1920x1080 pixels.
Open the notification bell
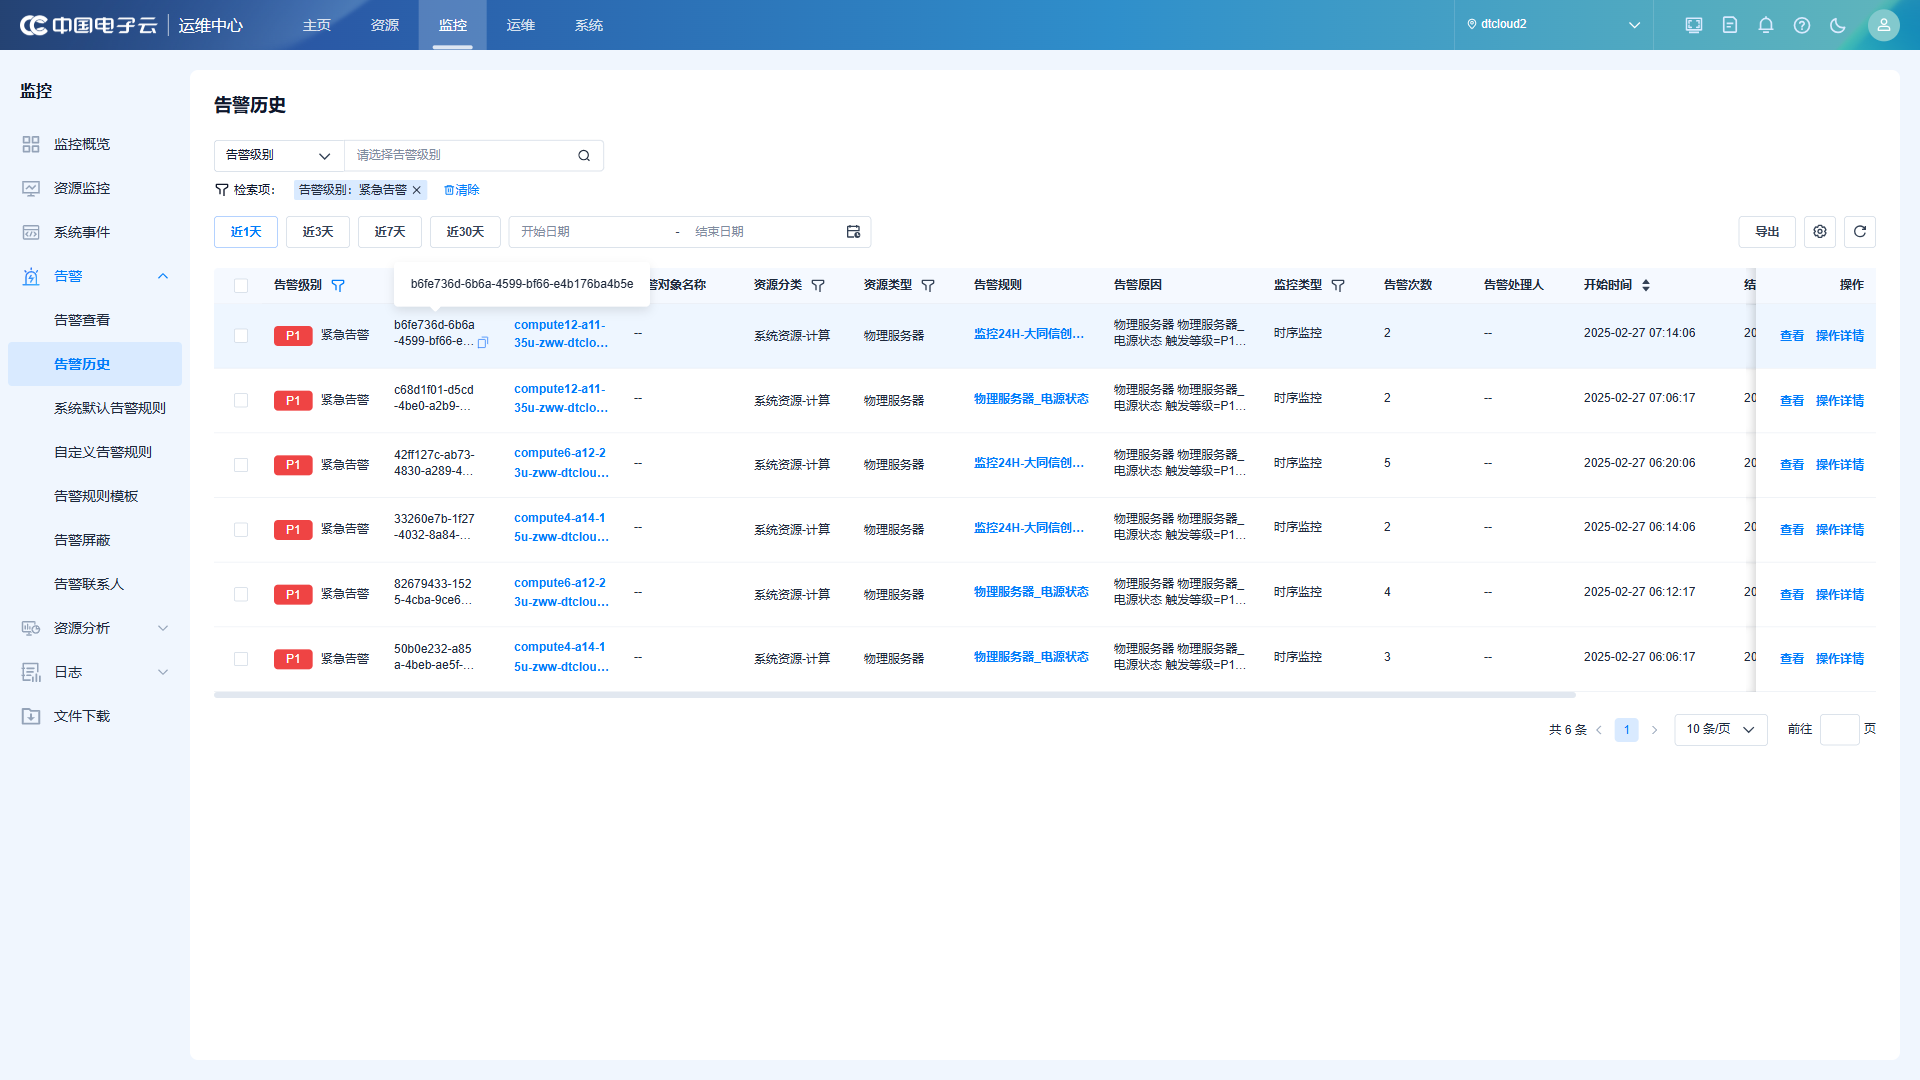1765,25
